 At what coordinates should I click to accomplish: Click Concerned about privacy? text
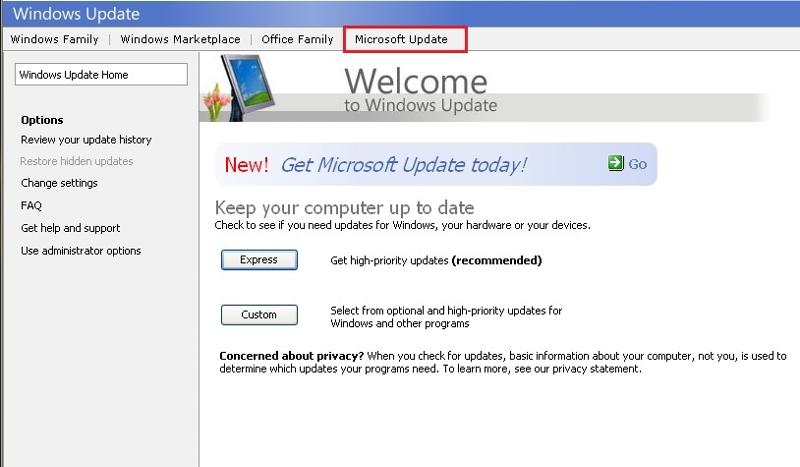(x=291, y=356)
